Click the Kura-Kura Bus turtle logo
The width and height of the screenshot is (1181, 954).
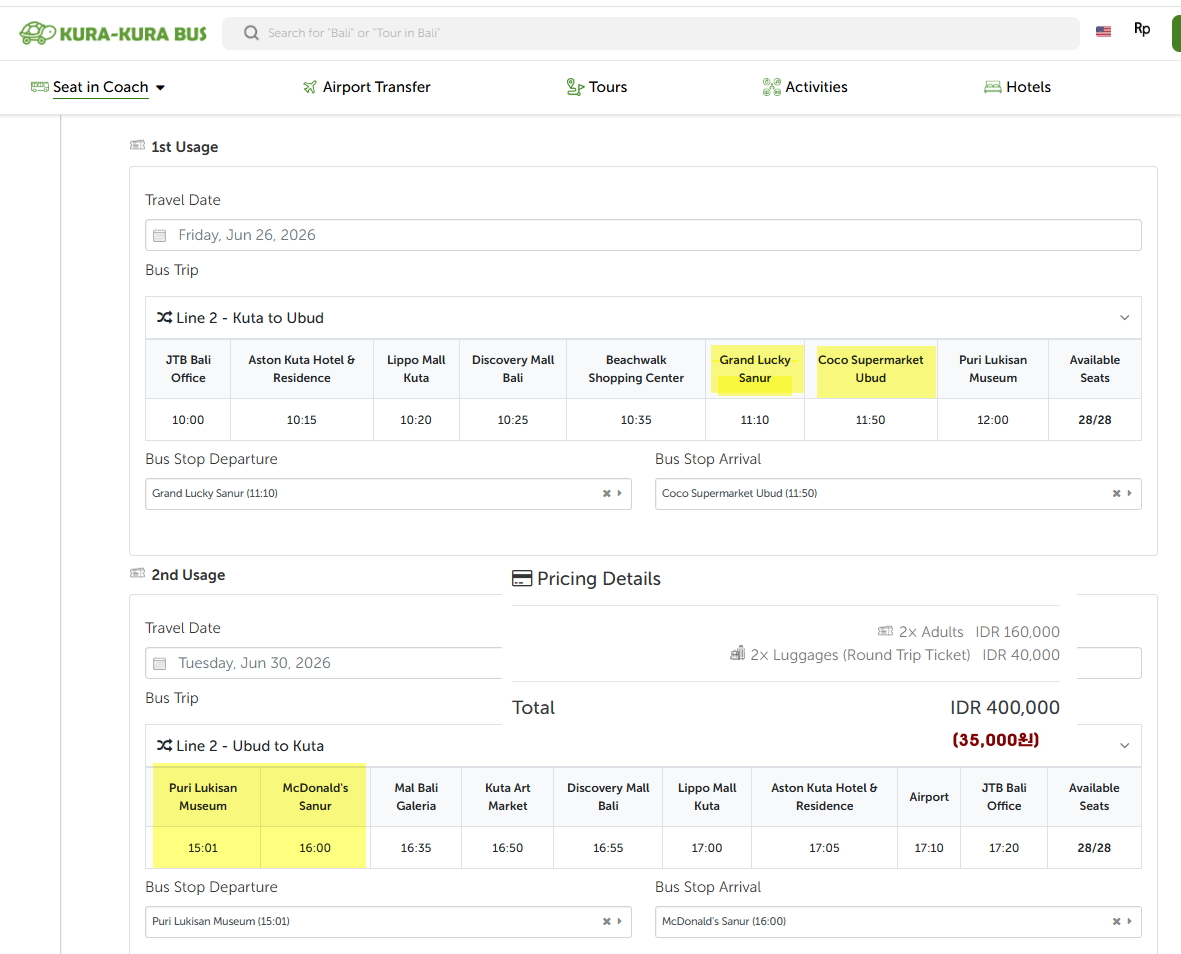(x=113, y=33)
